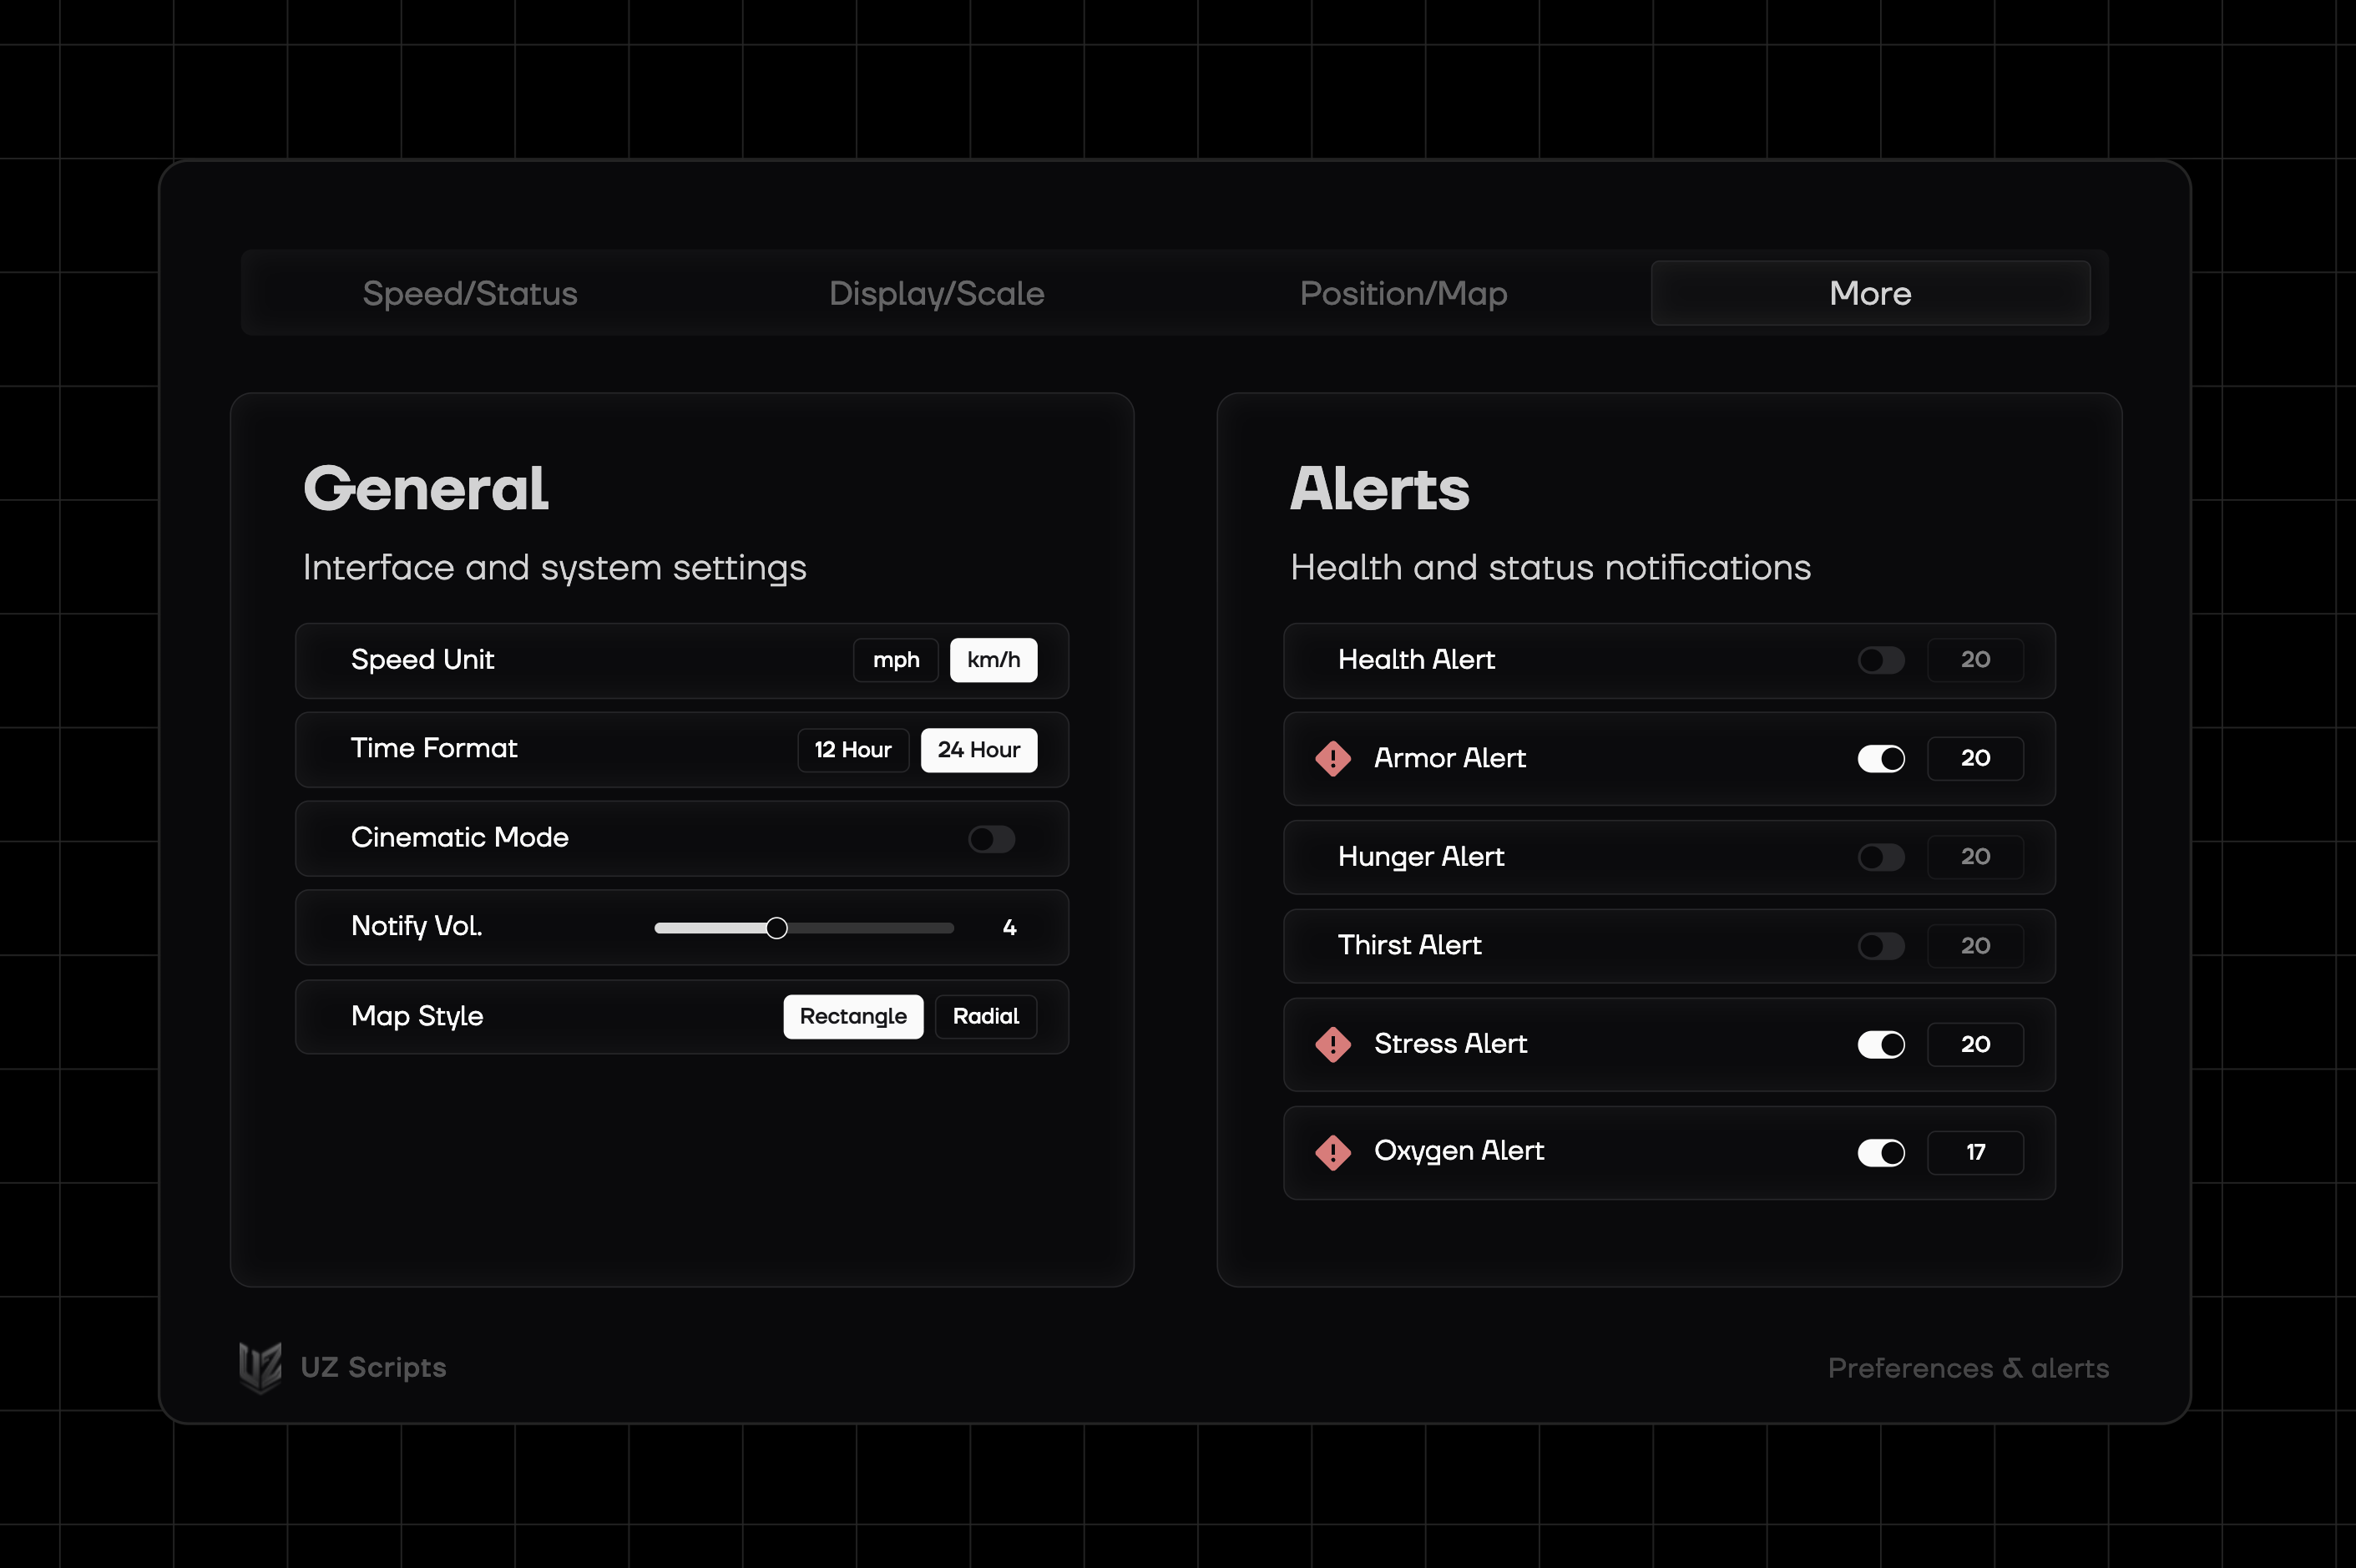The width and height of the screenshot is (2356, 1568).
Task: Choose Radial map style
Action: pos(986,1016)
